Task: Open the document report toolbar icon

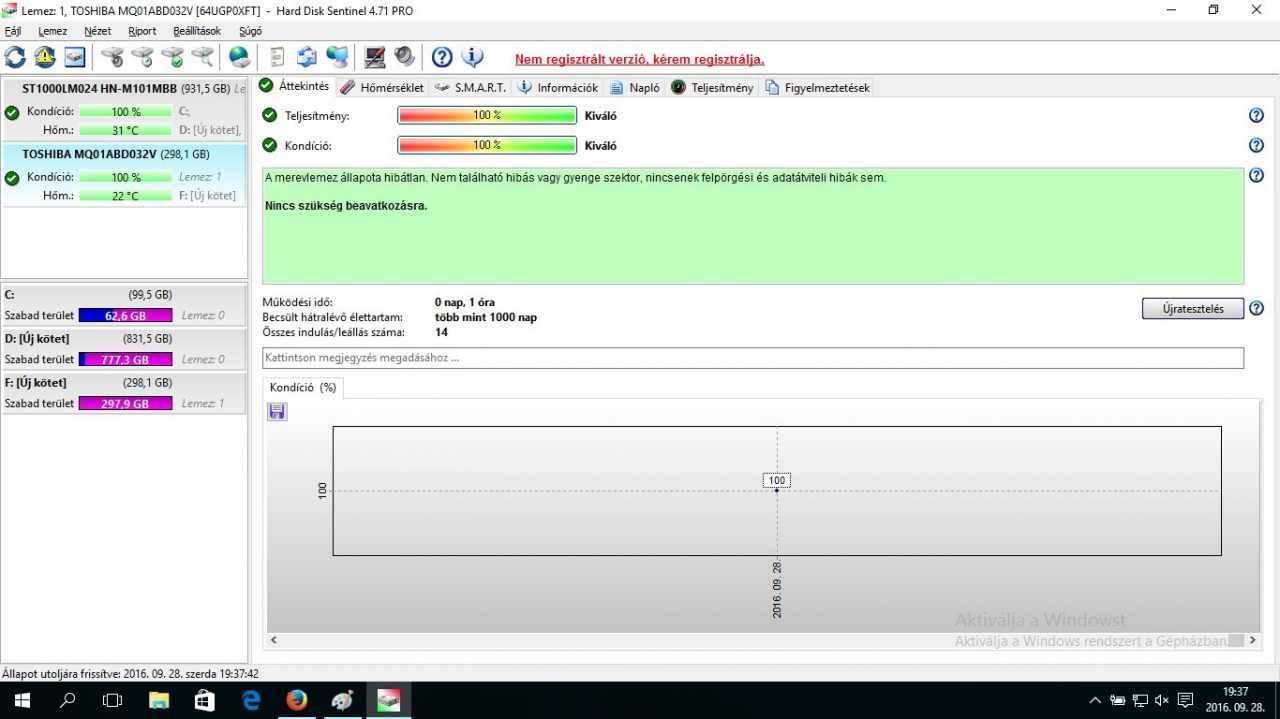Action: pyautogui.click(x=277, y=57)
